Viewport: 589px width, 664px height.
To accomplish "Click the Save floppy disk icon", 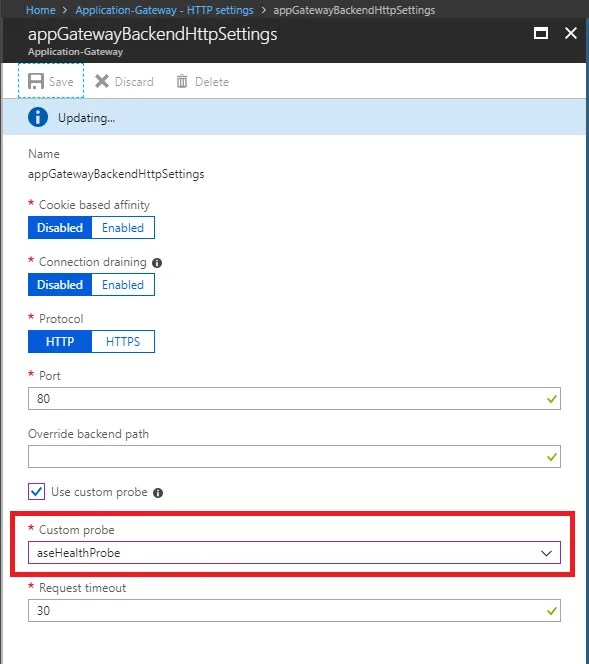I will coord(36,81).
